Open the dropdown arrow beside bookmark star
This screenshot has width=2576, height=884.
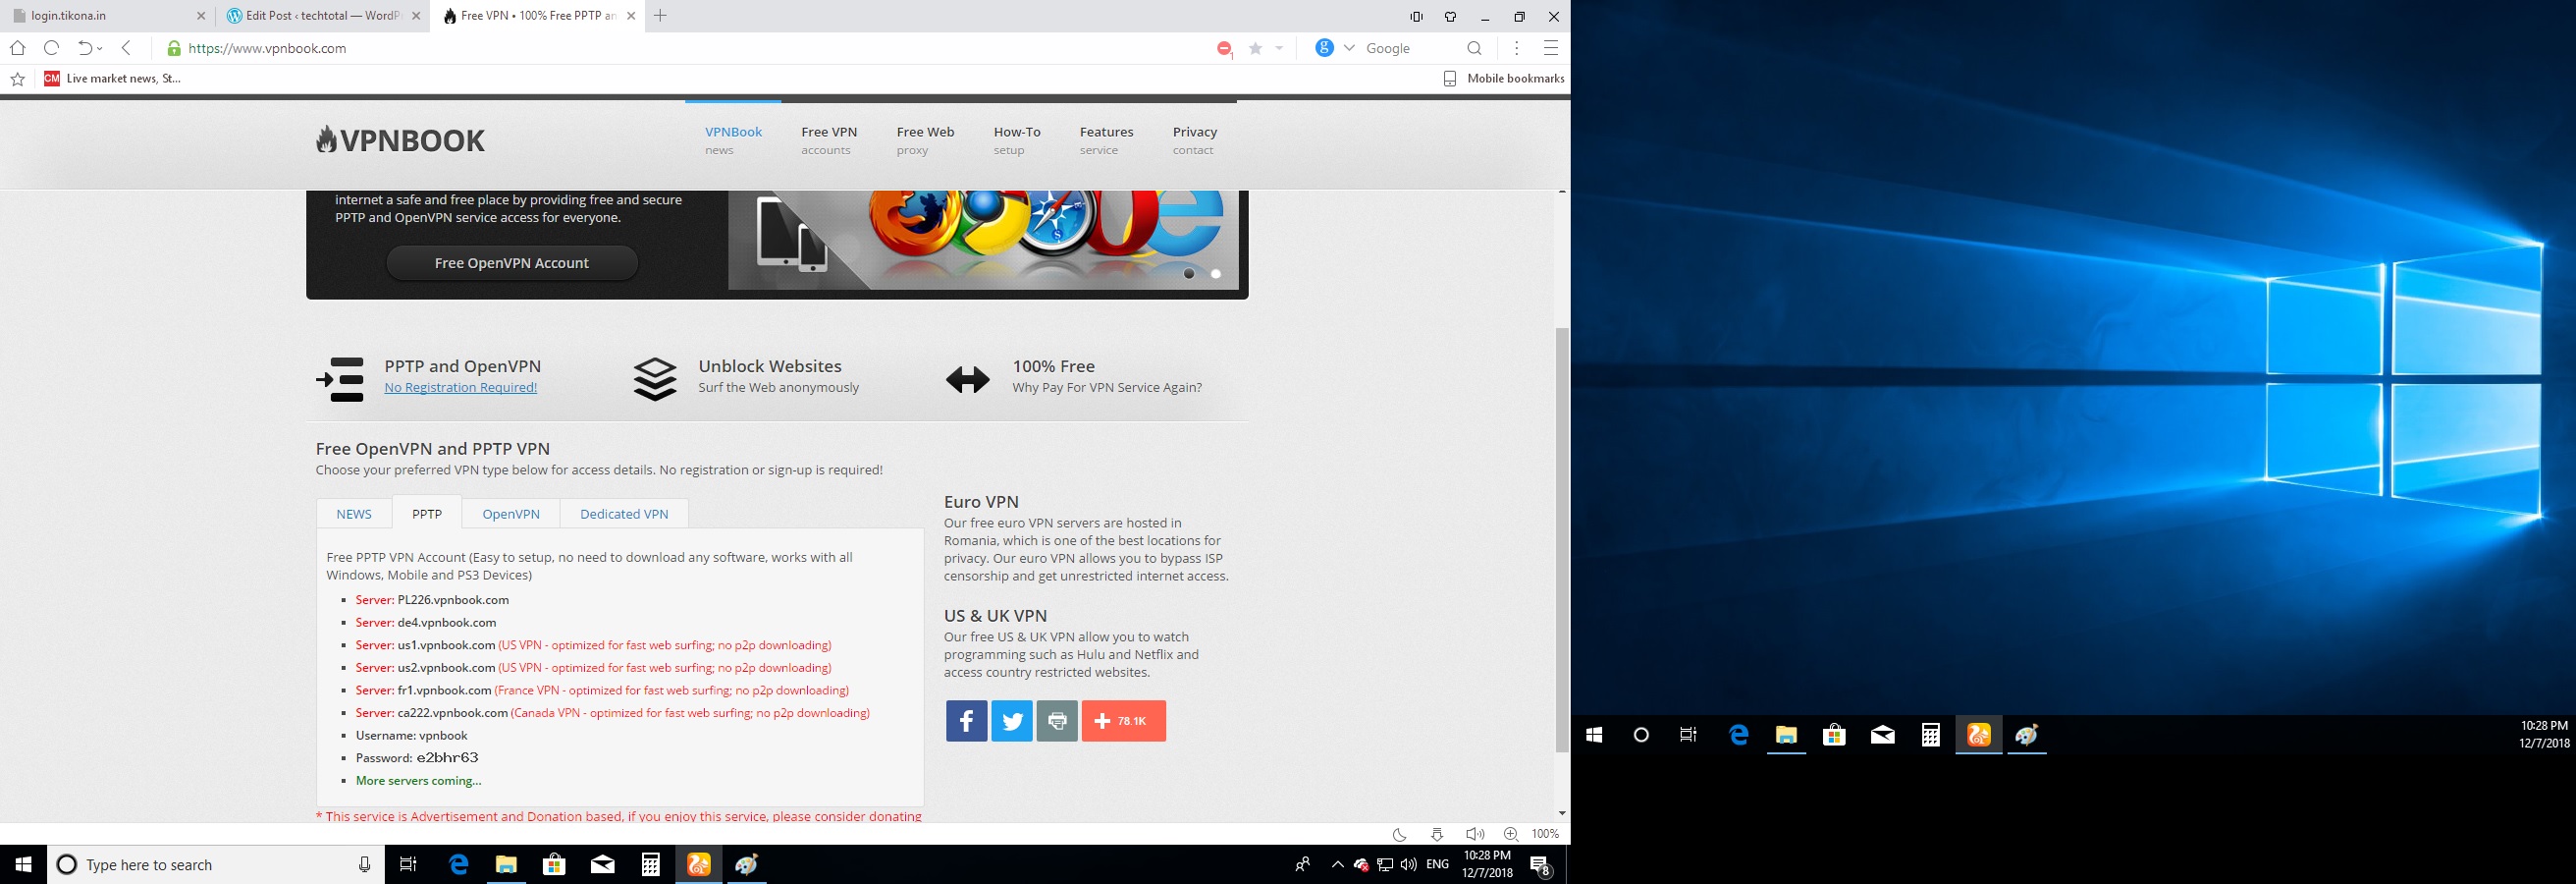(1278, 48)
